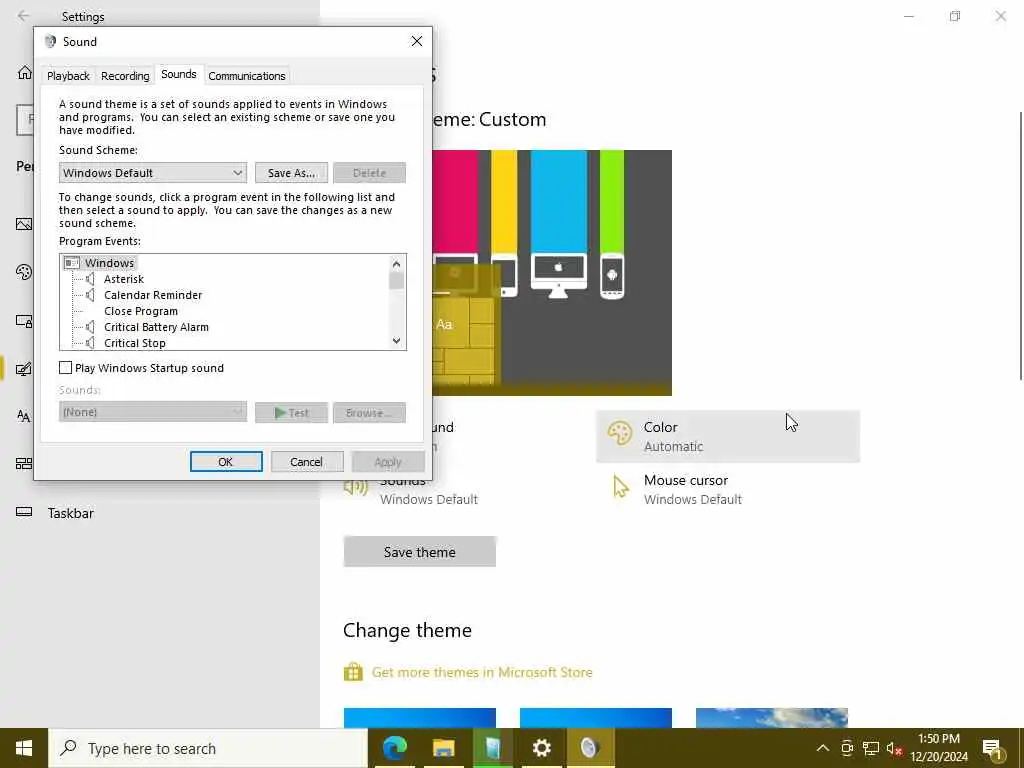Click the Save As... button
This screenshot has height=768, width=1024.
coord(291,173)
